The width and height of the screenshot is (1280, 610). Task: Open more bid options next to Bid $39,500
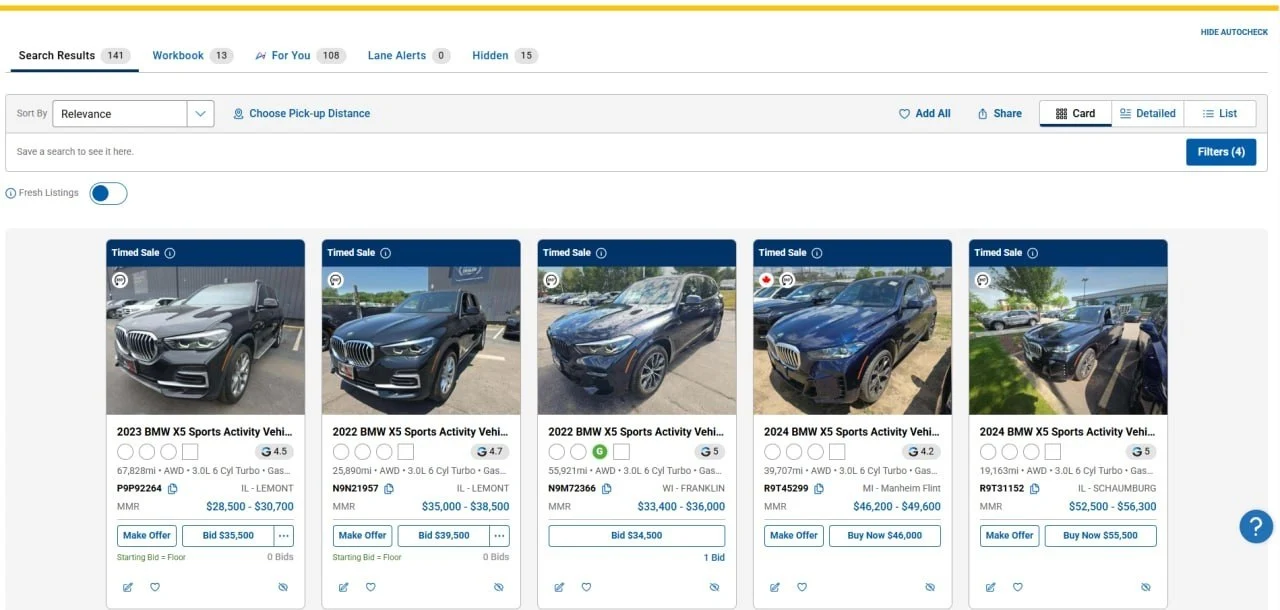coord(500,535)
